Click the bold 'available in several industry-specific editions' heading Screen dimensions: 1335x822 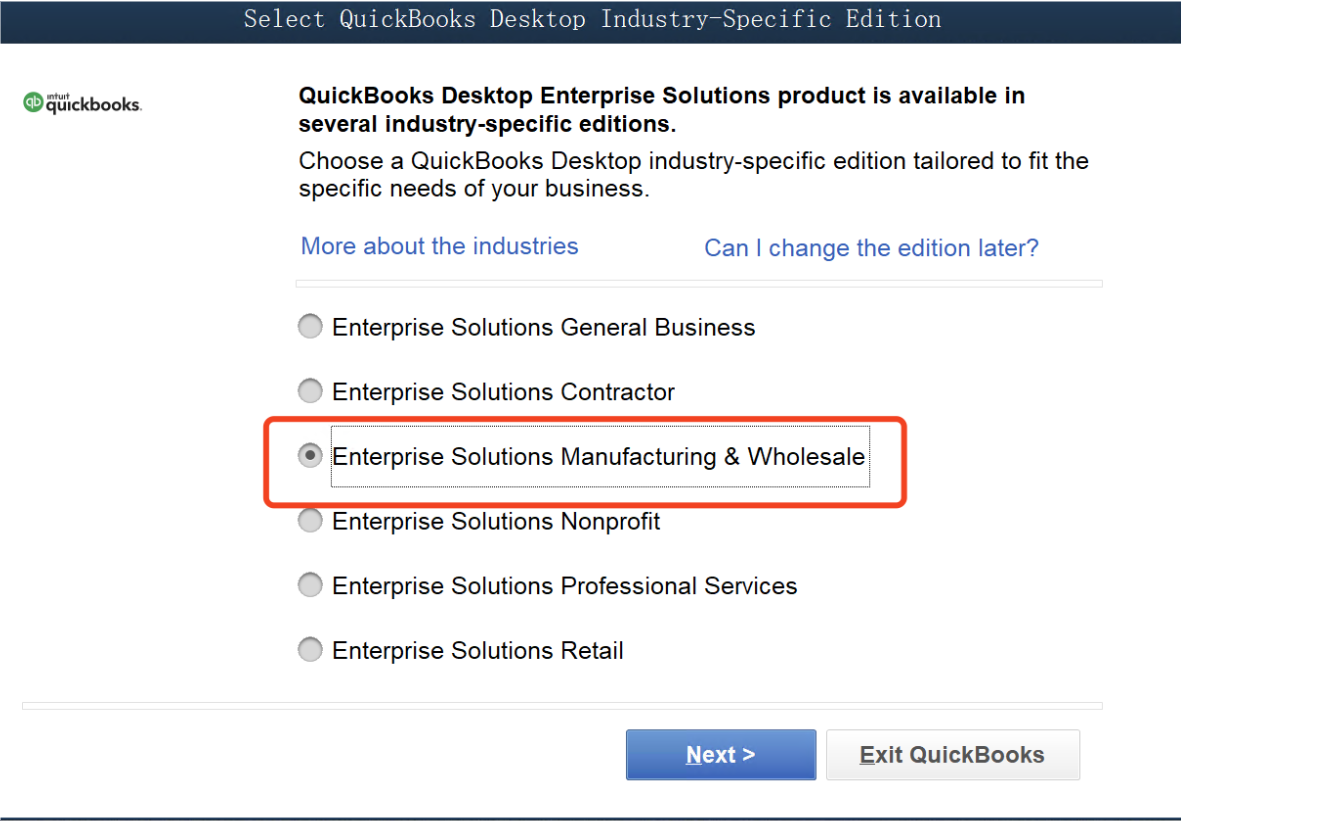click(662, 110)
